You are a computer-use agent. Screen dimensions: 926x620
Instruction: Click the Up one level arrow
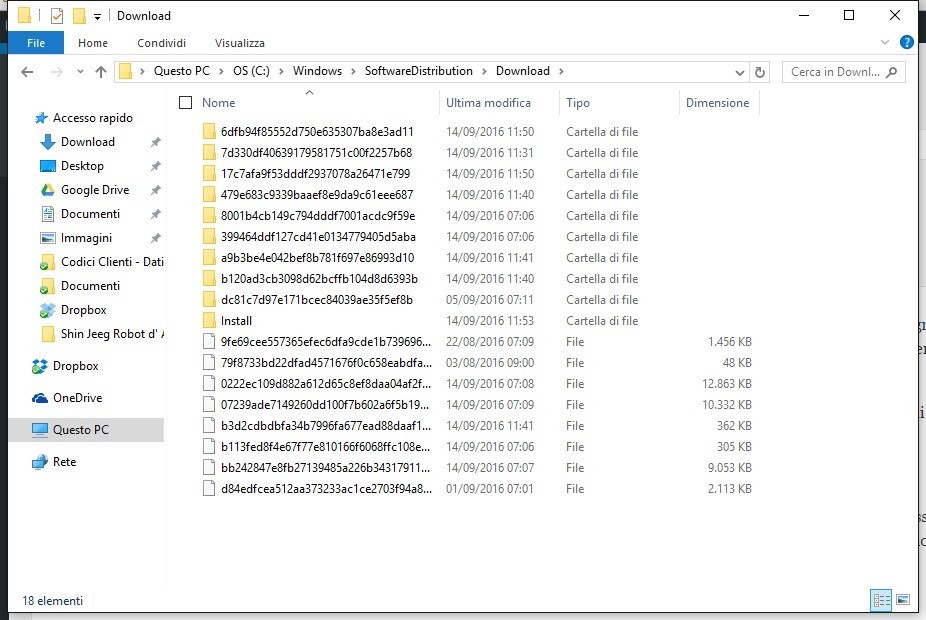(101, 72)
